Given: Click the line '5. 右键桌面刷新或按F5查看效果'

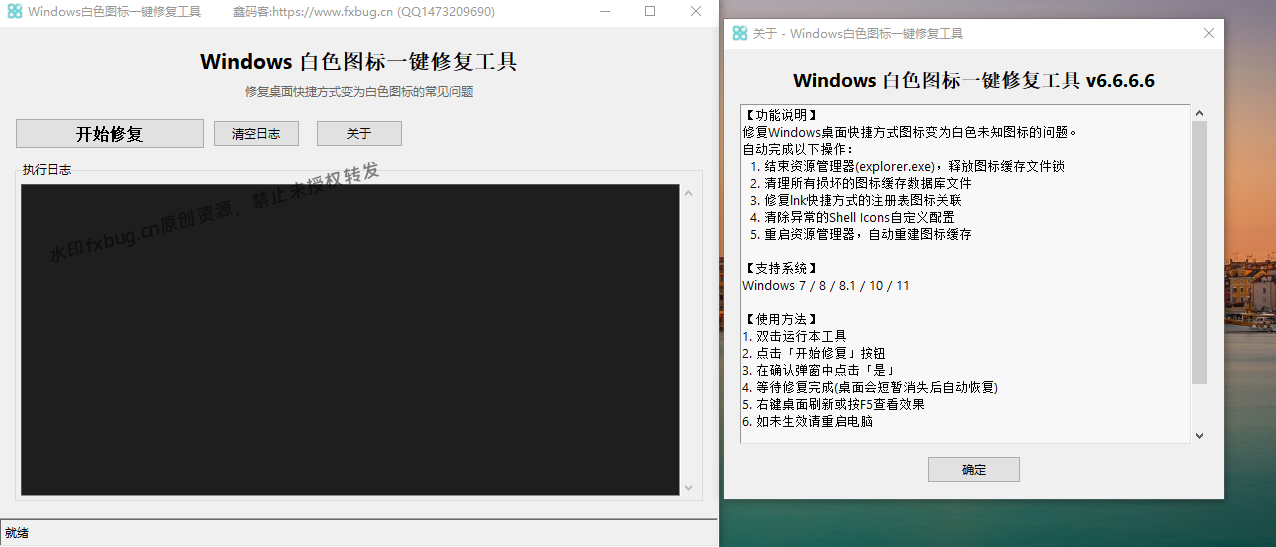Looking at the screenshot, I should 833,404.
